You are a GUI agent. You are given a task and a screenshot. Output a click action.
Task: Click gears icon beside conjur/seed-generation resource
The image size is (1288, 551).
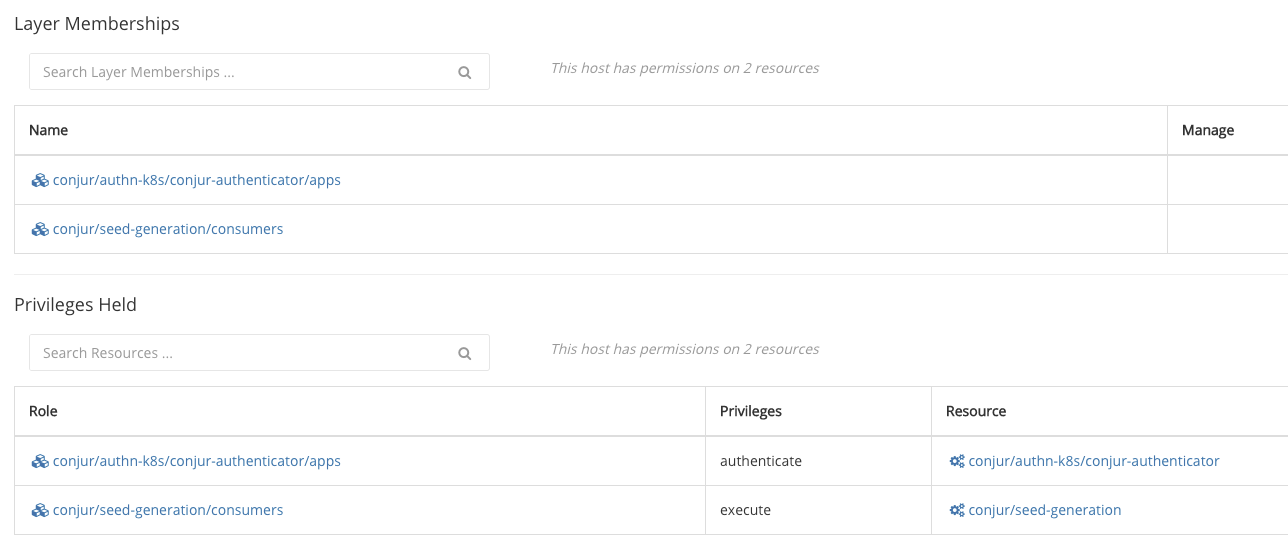point(957,510)
